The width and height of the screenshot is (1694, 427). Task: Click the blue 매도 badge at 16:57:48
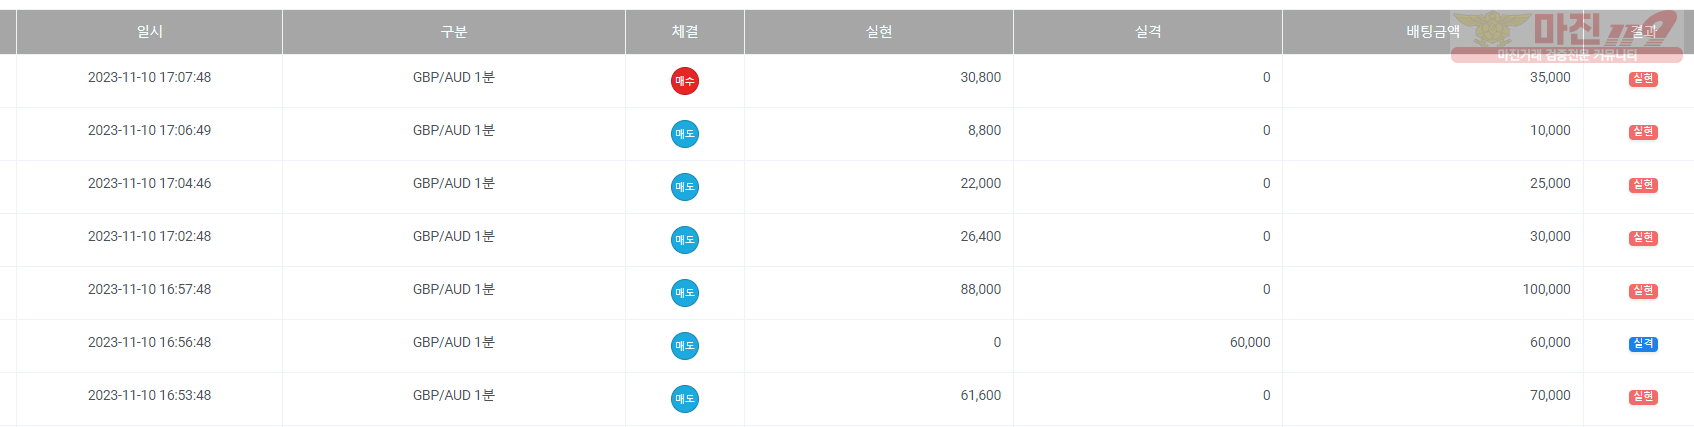click(x=685, y=293)
